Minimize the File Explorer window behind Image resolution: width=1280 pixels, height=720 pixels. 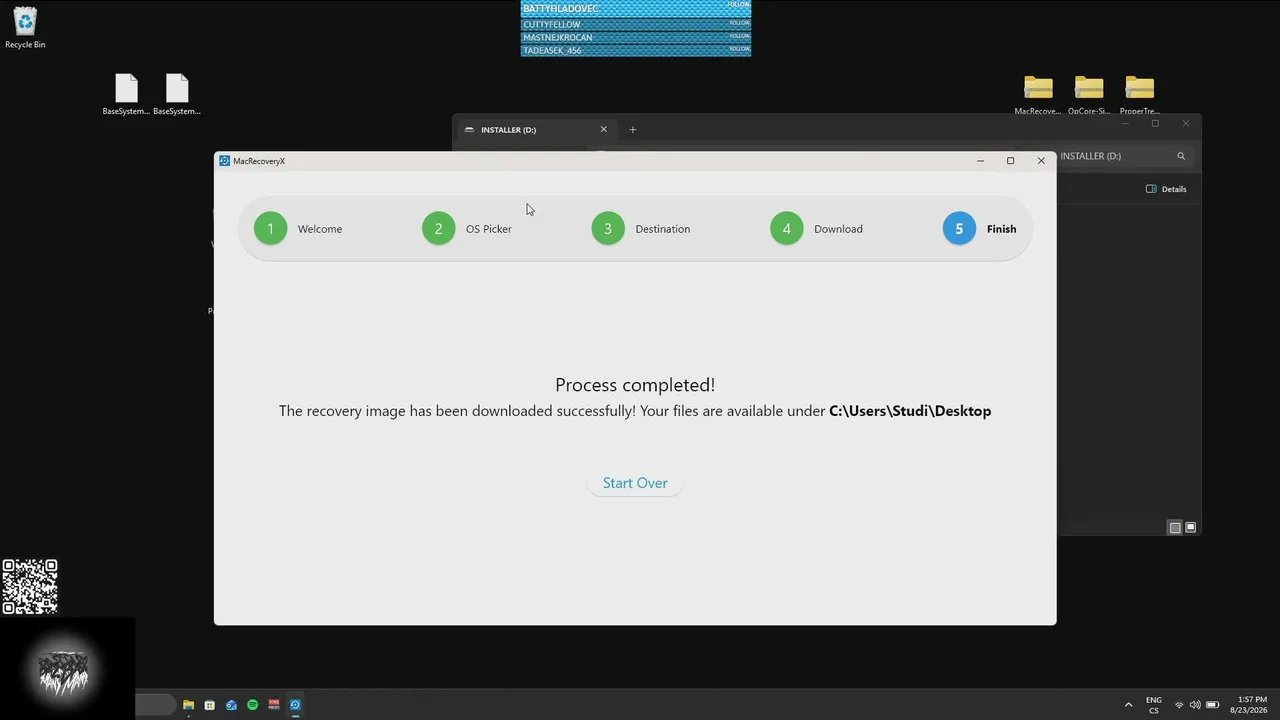pyautogui.click(x=1125, y=123)
